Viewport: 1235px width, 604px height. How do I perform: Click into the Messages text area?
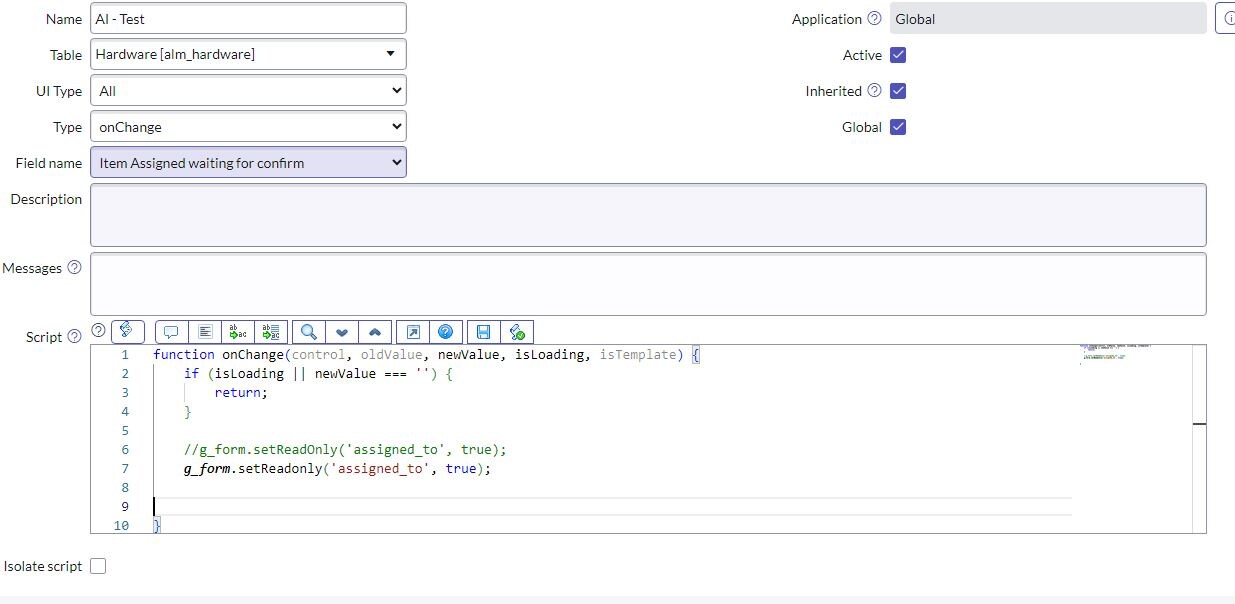click(648, 284)
